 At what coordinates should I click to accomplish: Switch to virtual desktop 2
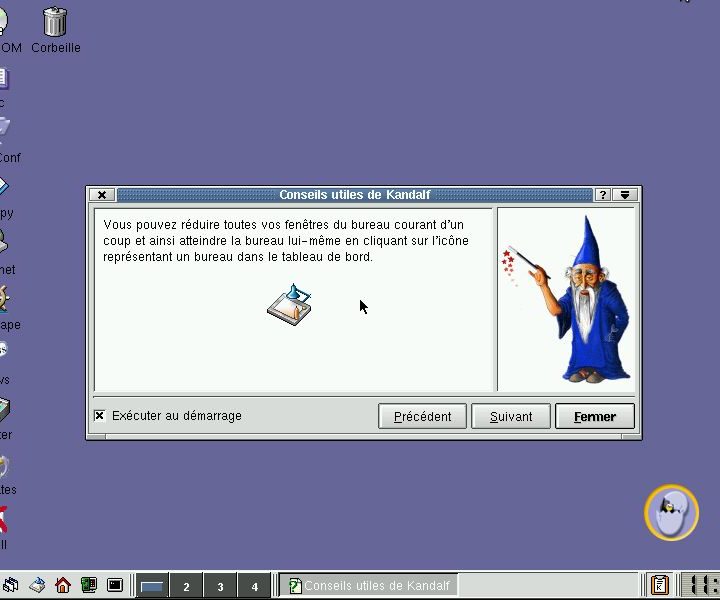pos(185,586)
